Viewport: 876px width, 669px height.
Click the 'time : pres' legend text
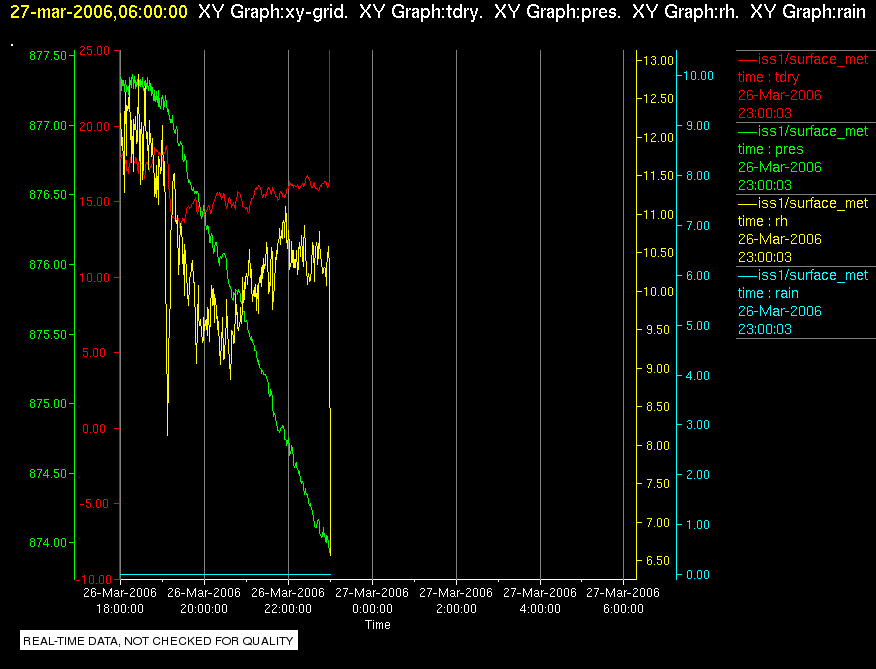[x=770, y=149]
